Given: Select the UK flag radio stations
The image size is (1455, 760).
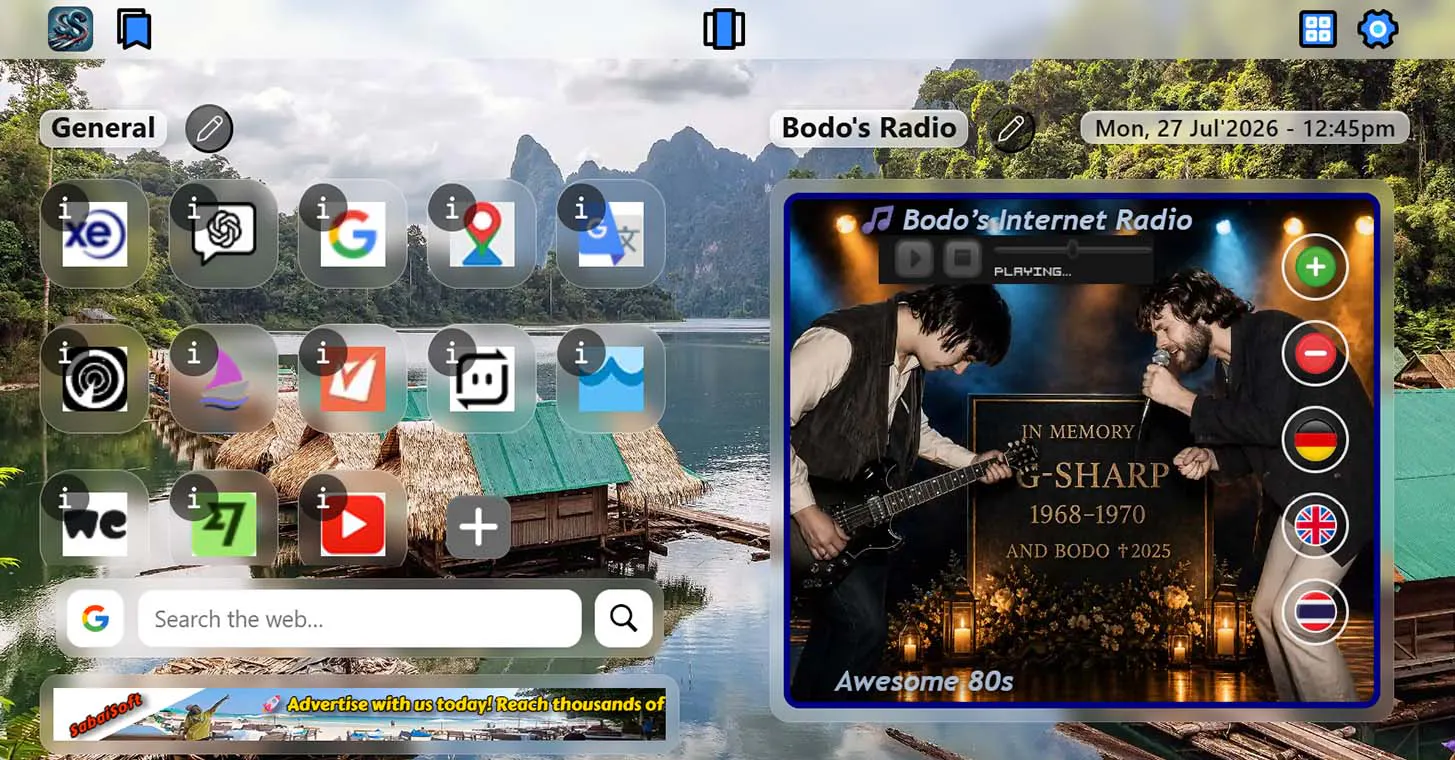Looking at the screenshot, I should tap(1316, 526).
